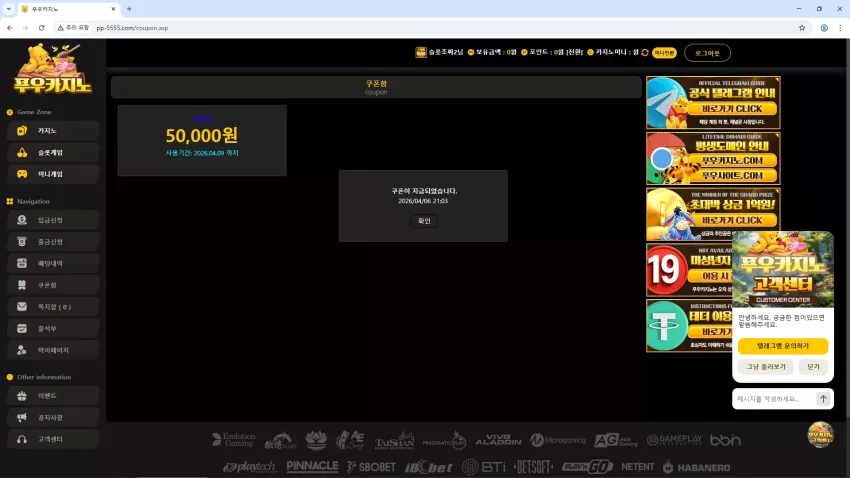Open the 미니게임 gamepad icon entry
This screenshot has height=478, width=850.
coord(53,175)
